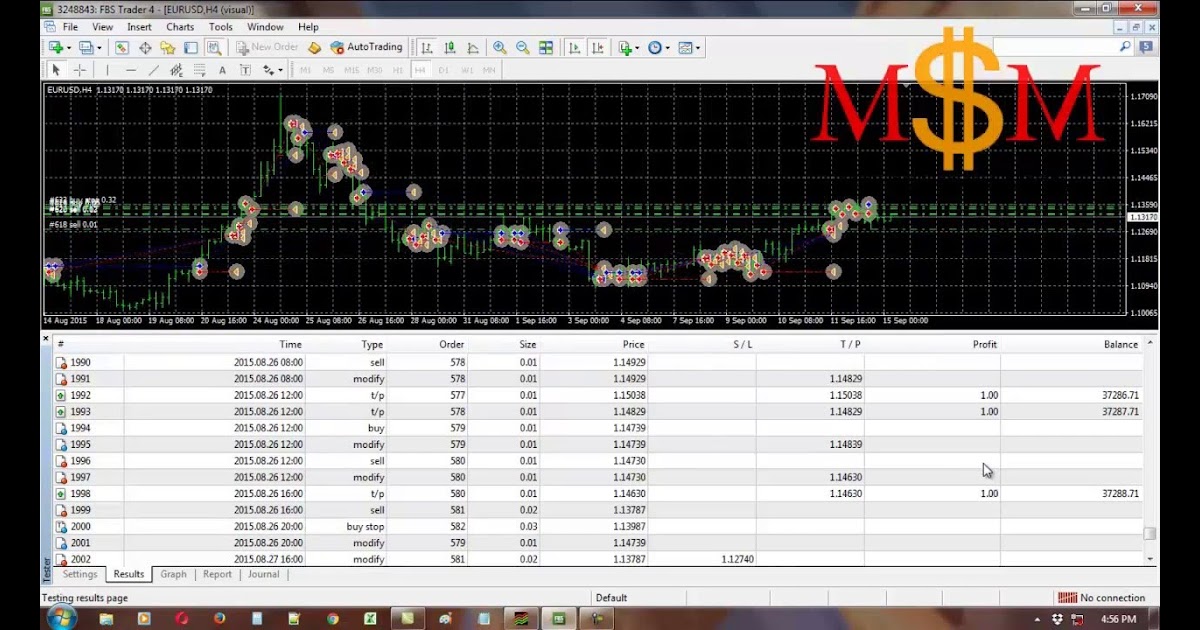Open the Charts menu

click(181, 27)
